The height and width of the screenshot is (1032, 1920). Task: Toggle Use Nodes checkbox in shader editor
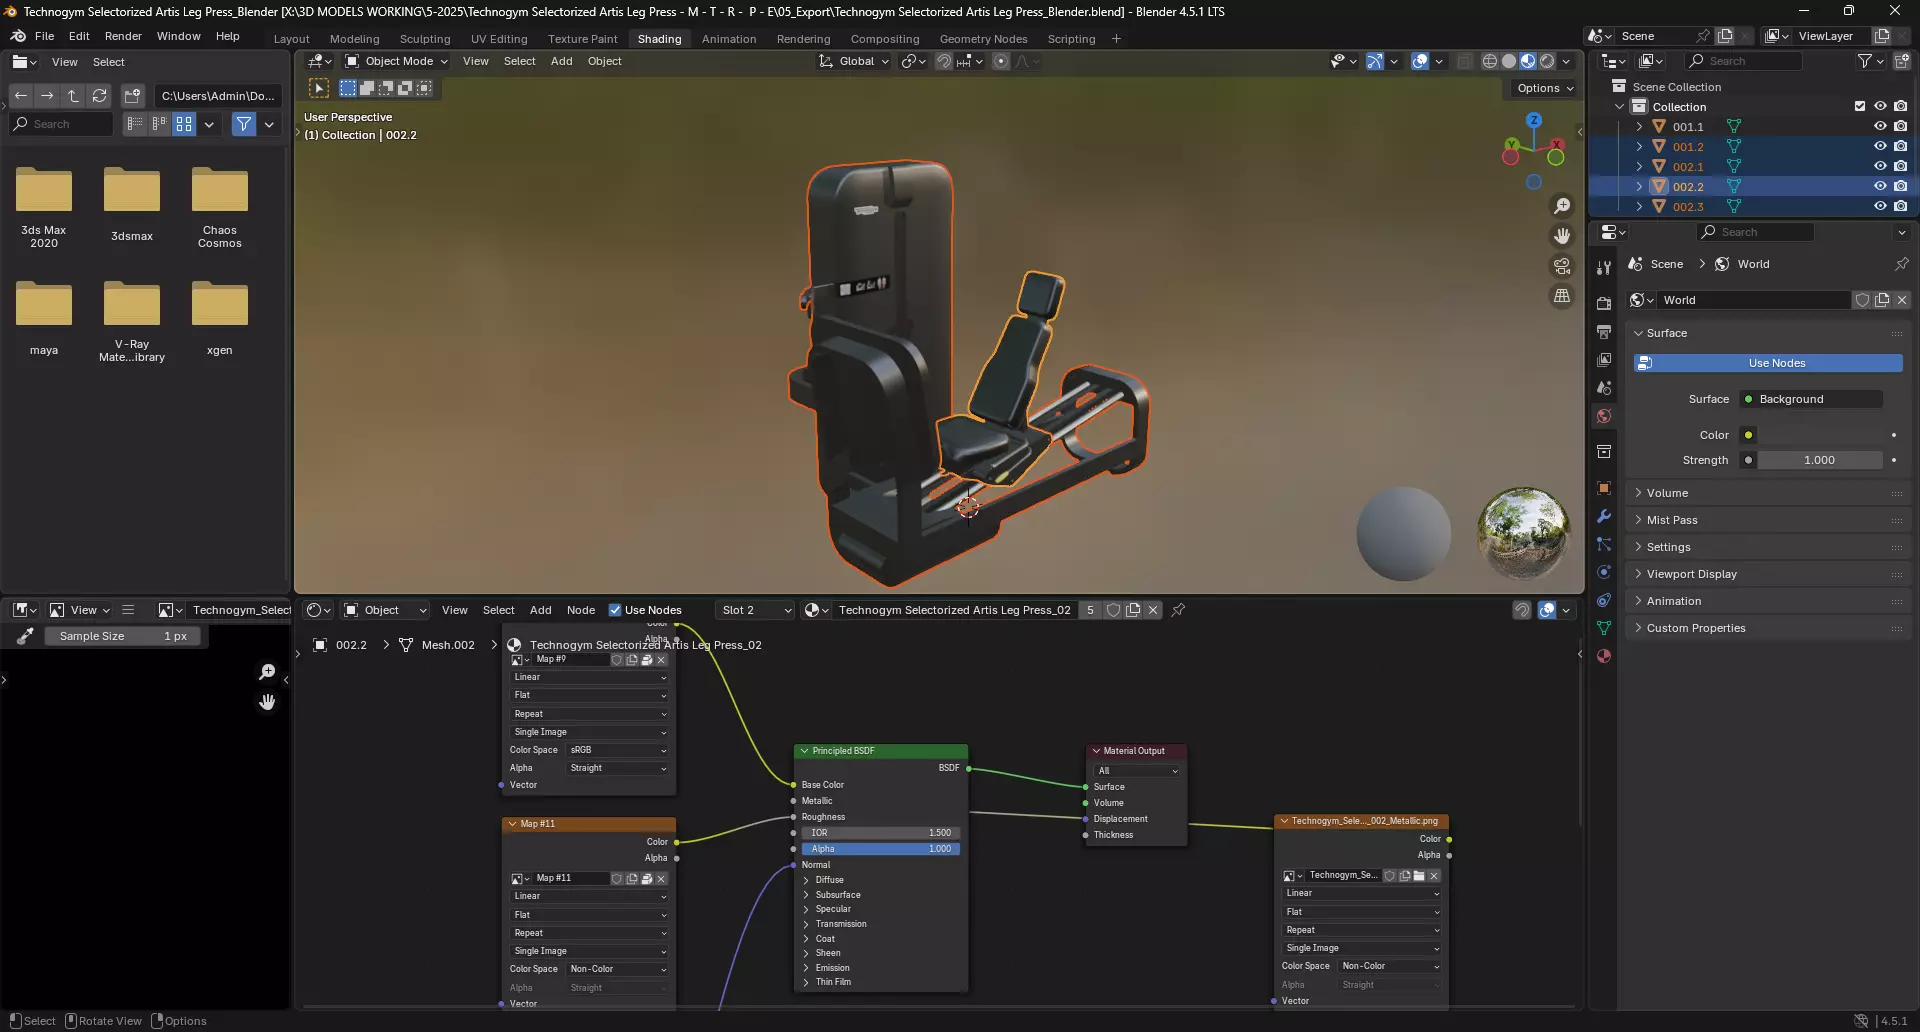[615, 610]
